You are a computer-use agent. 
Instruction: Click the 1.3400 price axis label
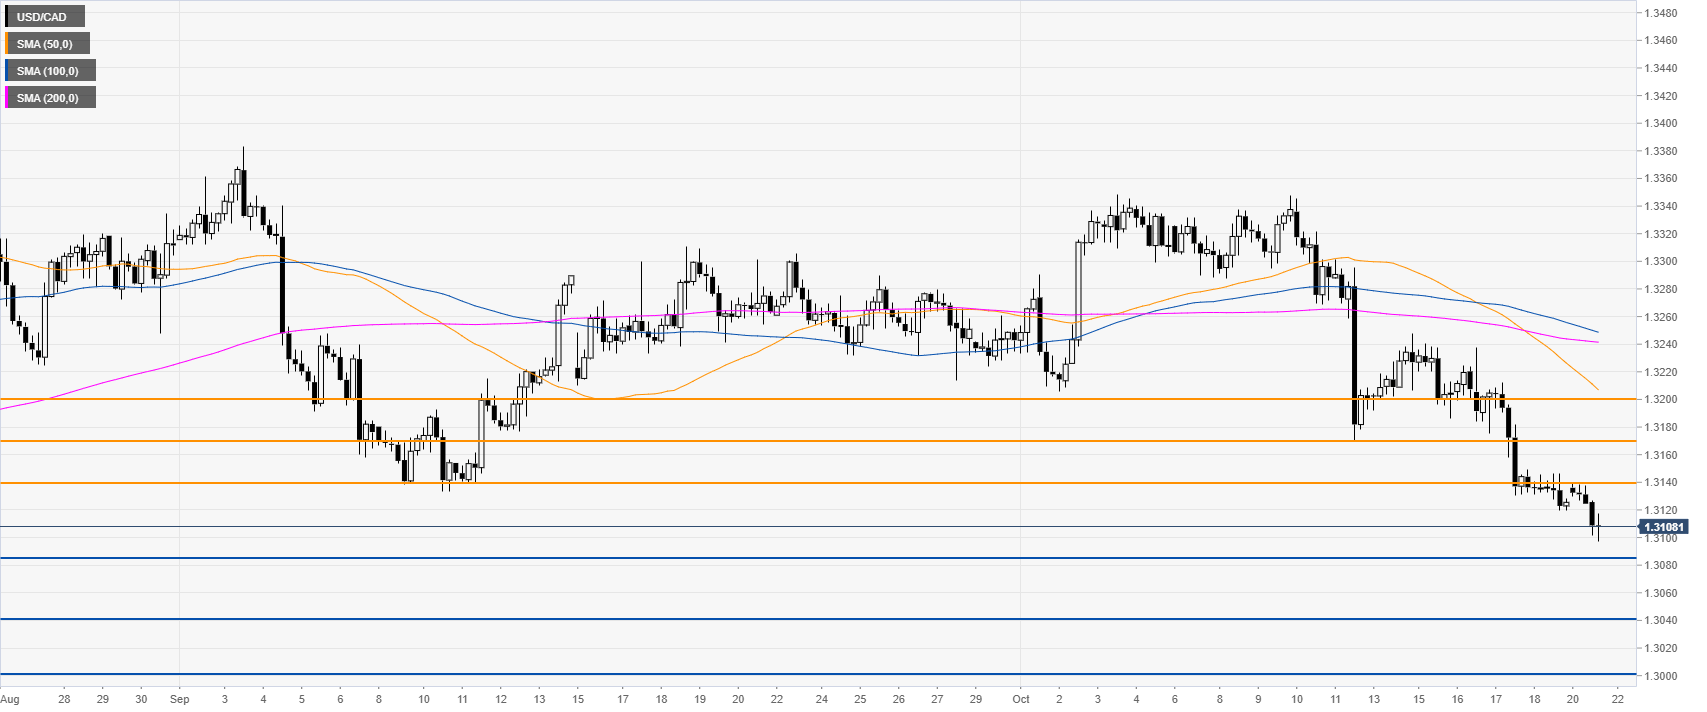click(1661, 124)
